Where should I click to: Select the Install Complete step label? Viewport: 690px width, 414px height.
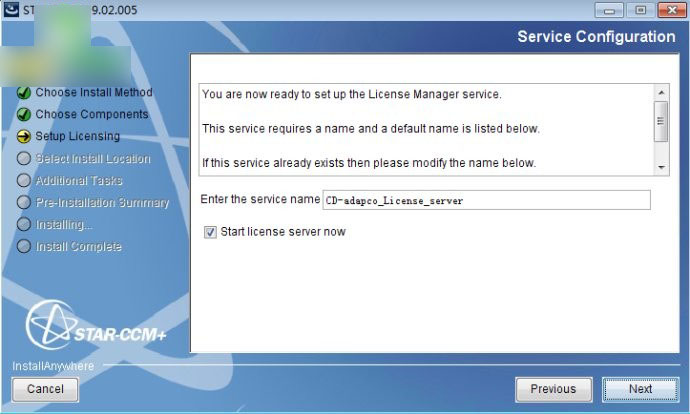[78, 246]
